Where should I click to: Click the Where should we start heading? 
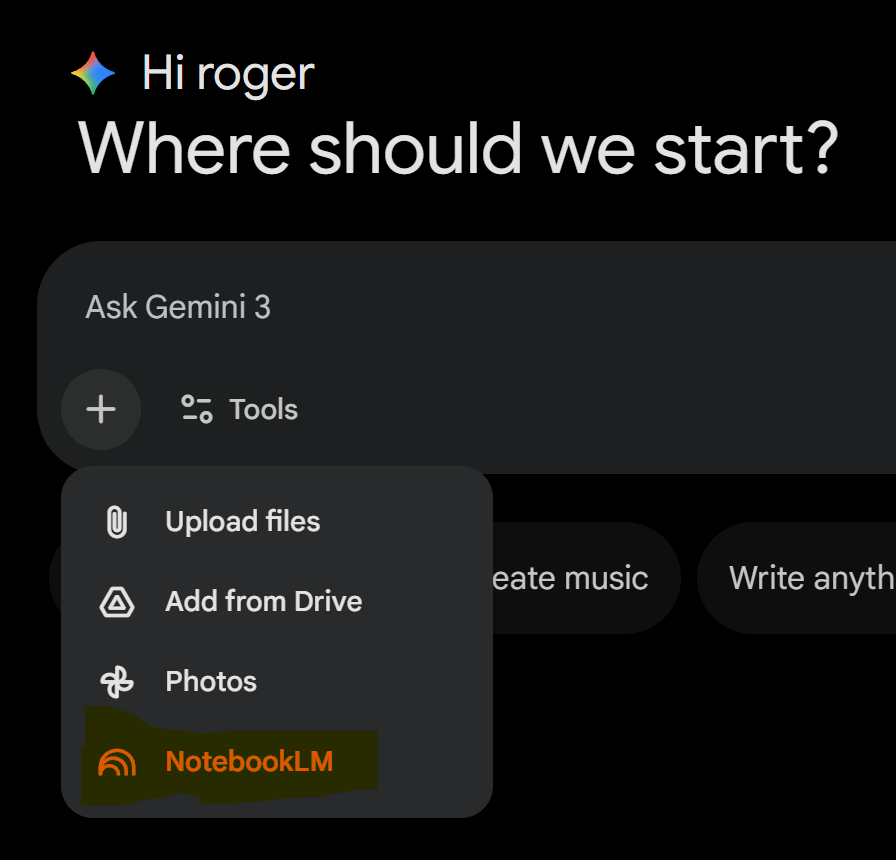457,148
